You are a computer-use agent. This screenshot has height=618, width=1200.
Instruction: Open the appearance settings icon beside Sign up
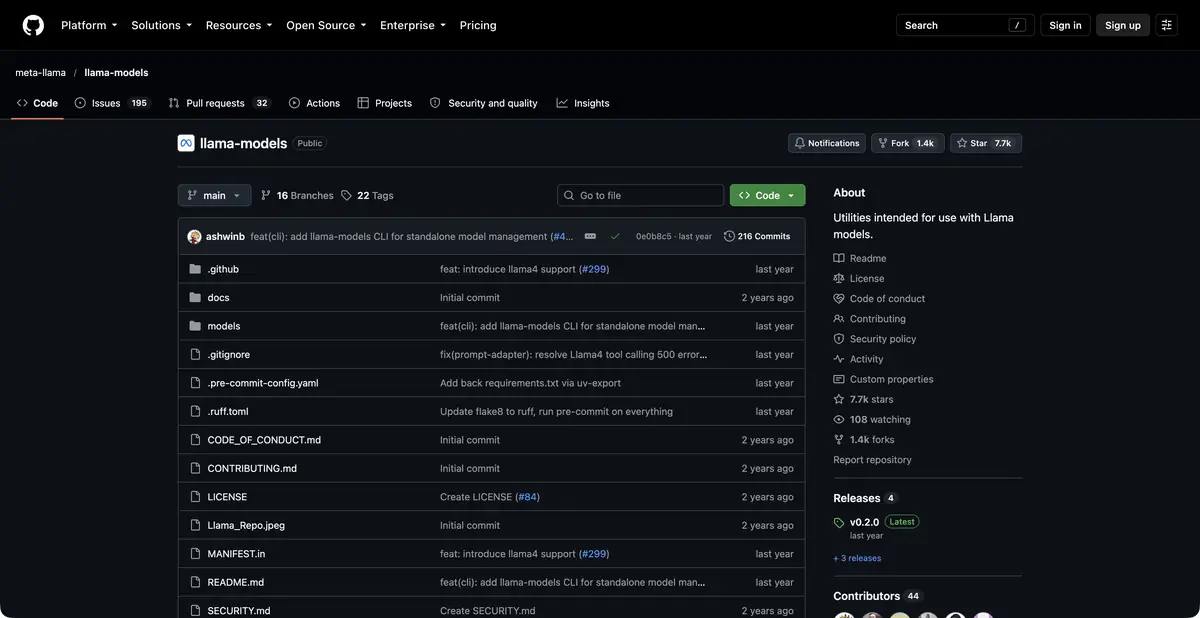pos(1166,25)
